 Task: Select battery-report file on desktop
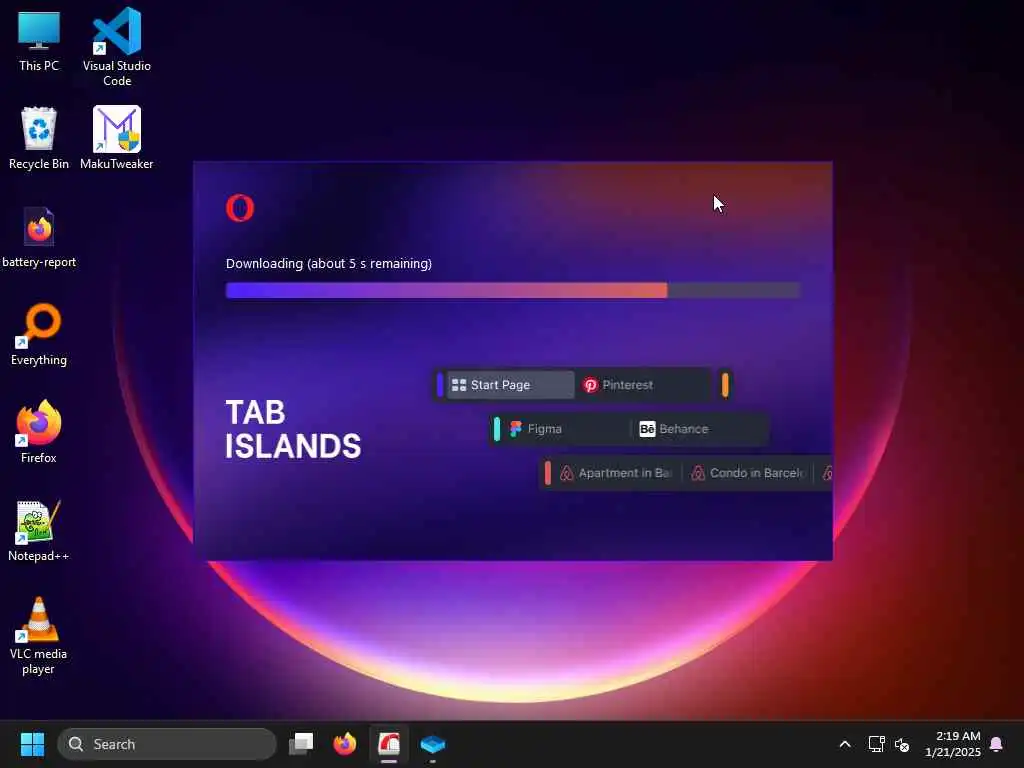[39, 236]
